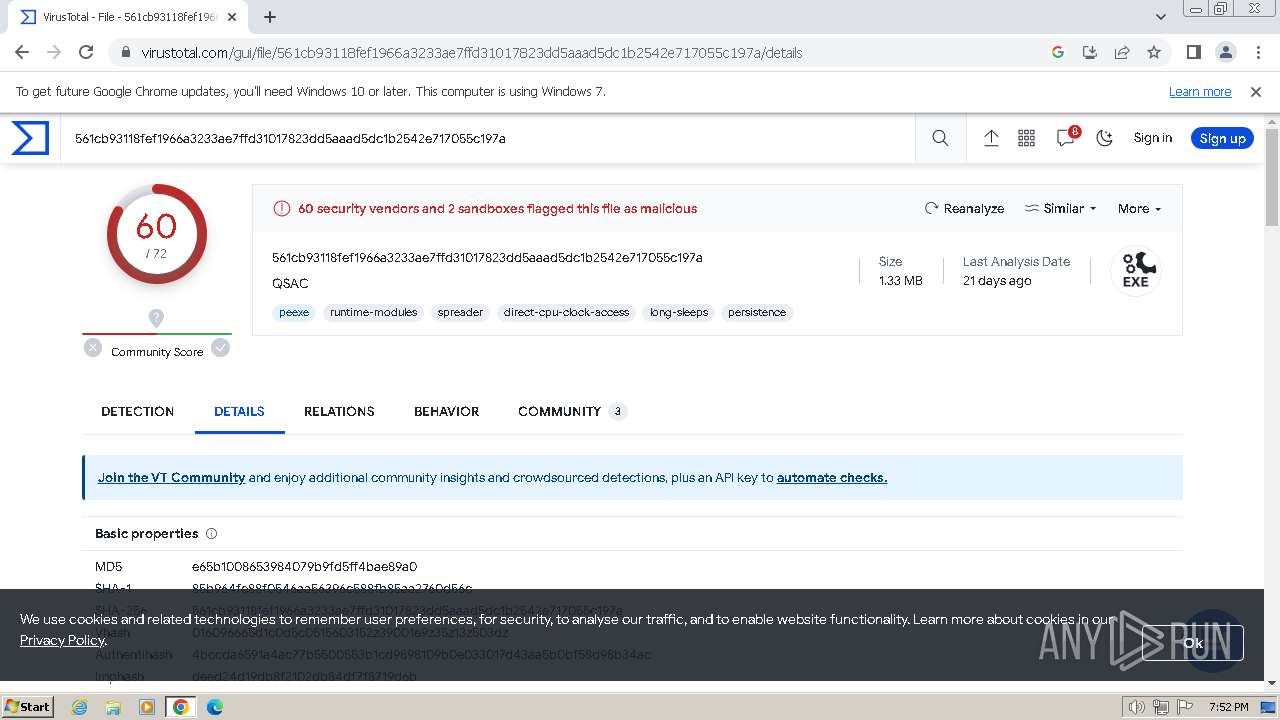Click the address bar URL

[471, 53]
